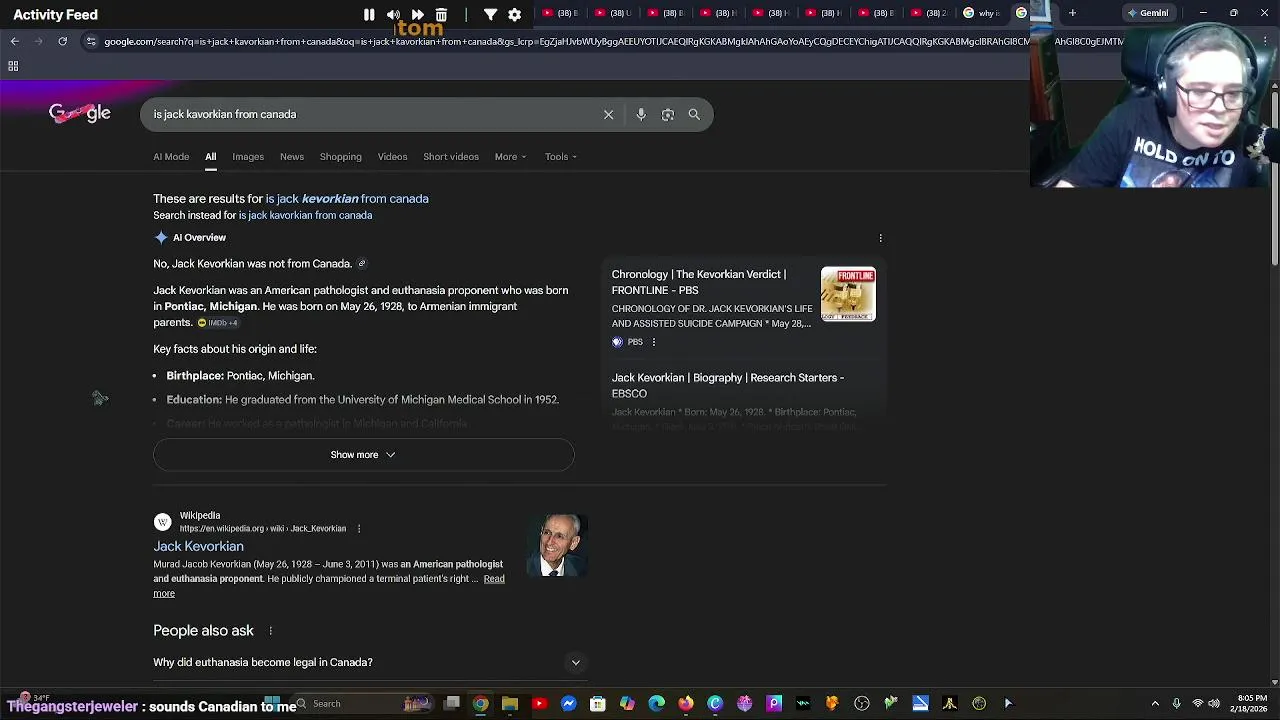The height and width of the screenshot is (720, 1280).
Task: Open the EBSCO Jack Kevorkian biography source
Action: [x=728, y=386]
